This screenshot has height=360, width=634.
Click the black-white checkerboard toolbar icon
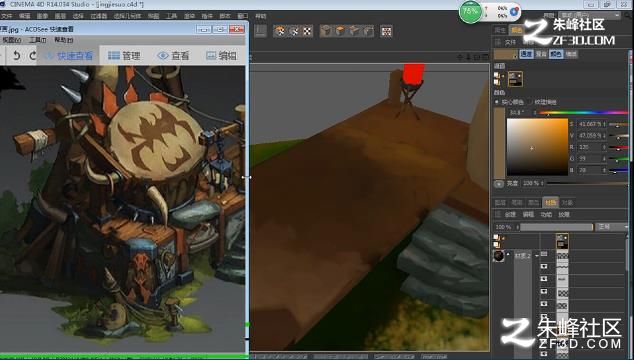click(308, 31)
